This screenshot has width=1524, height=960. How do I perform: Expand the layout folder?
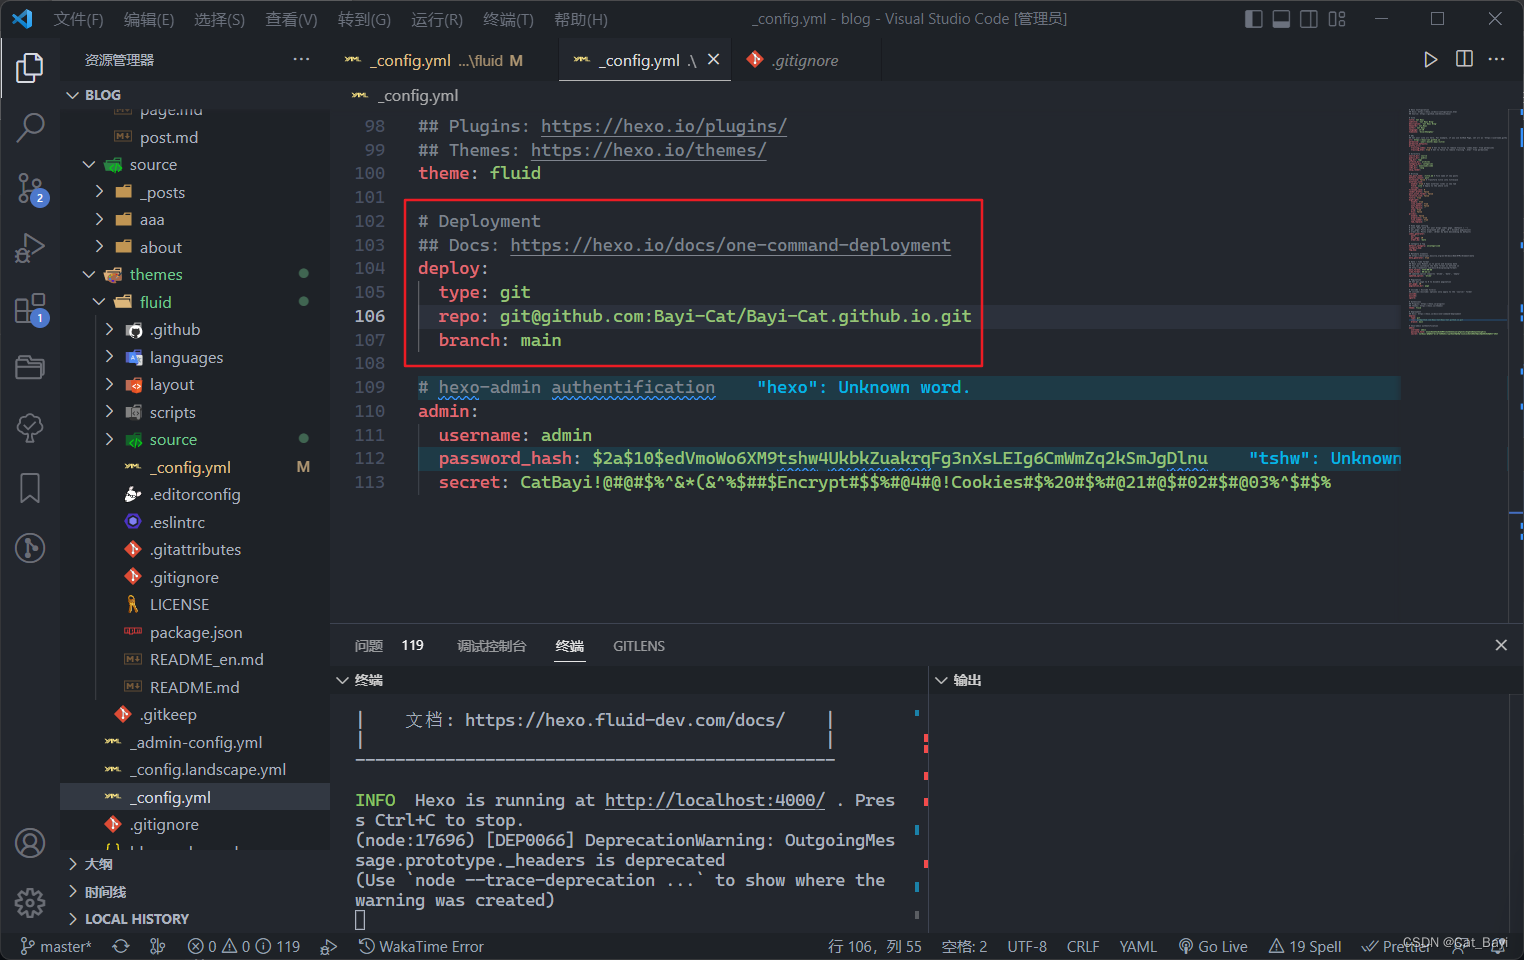pyautogui.click(x=195, y=384)
